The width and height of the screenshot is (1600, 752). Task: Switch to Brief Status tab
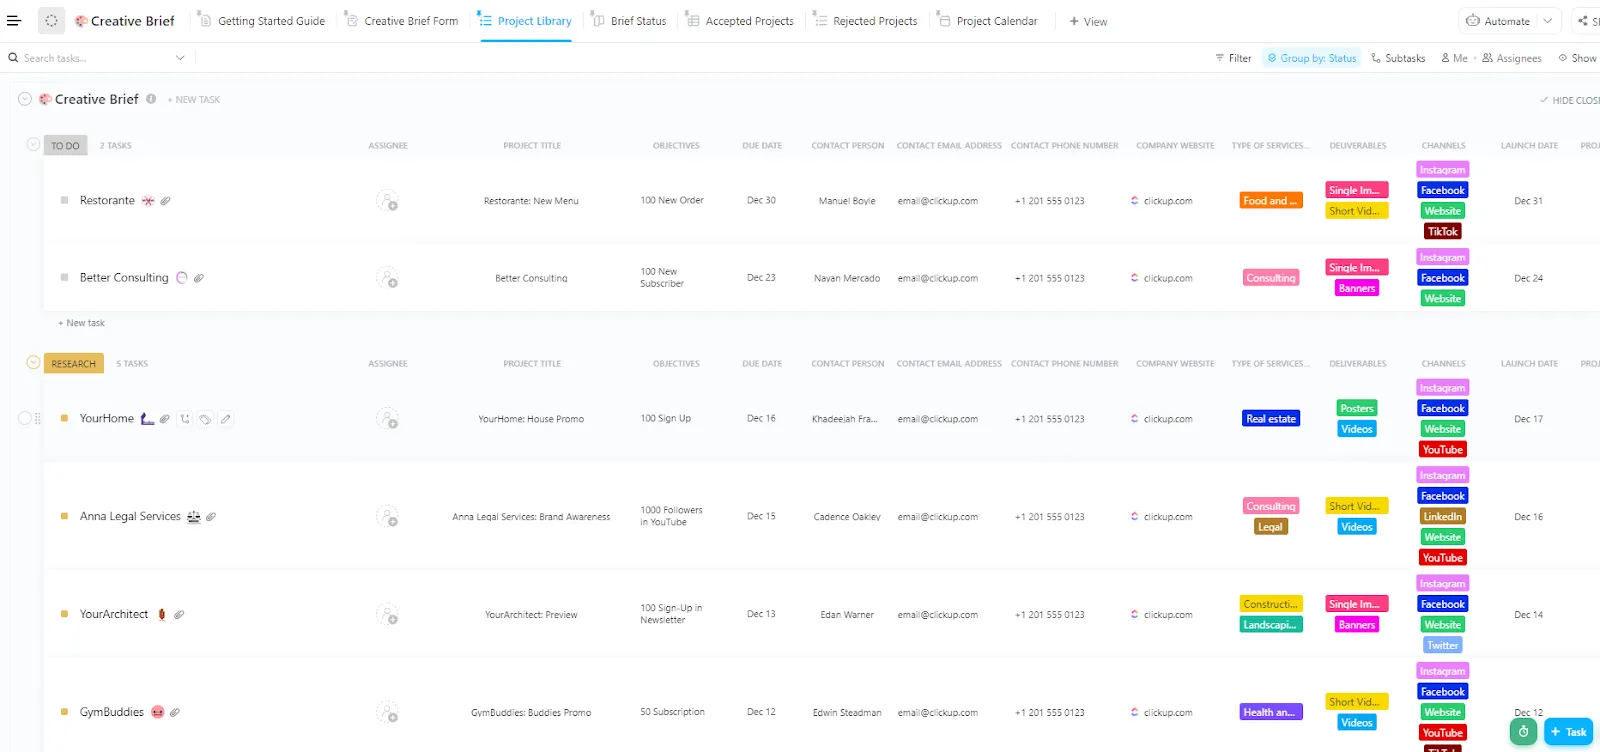coord(629,21)
